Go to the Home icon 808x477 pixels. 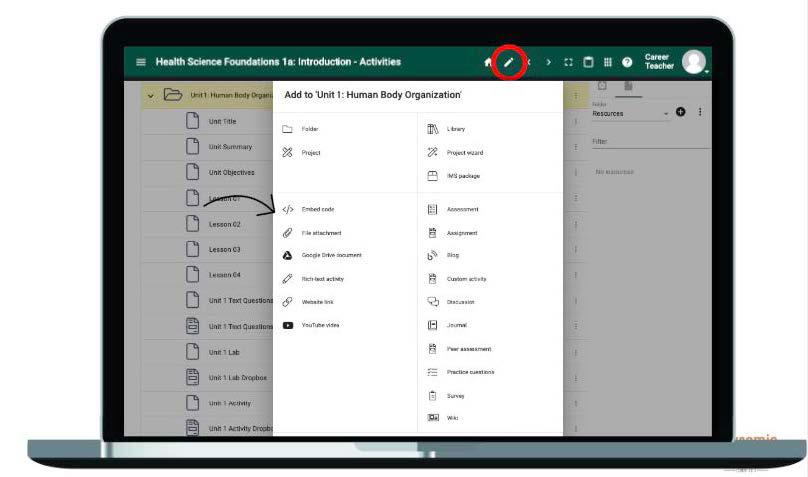[x=487, y=62]
